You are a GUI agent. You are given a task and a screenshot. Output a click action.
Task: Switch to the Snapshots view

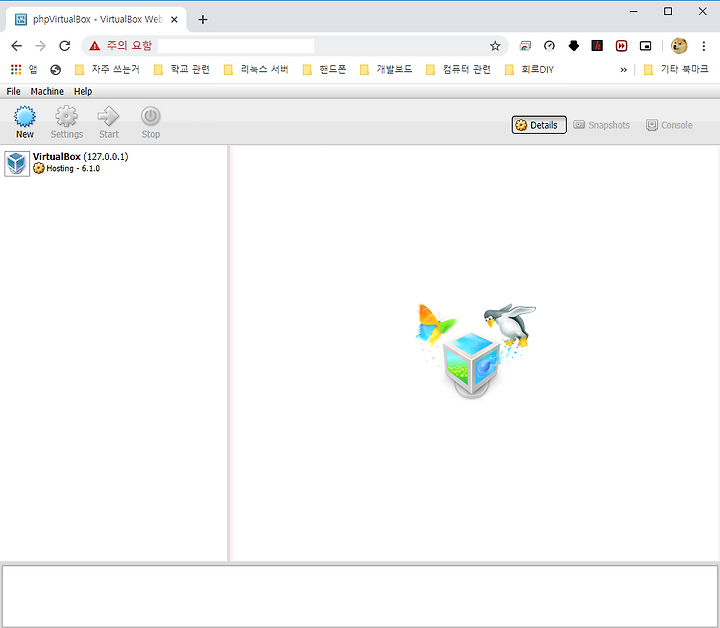click(x=602, y=125)
